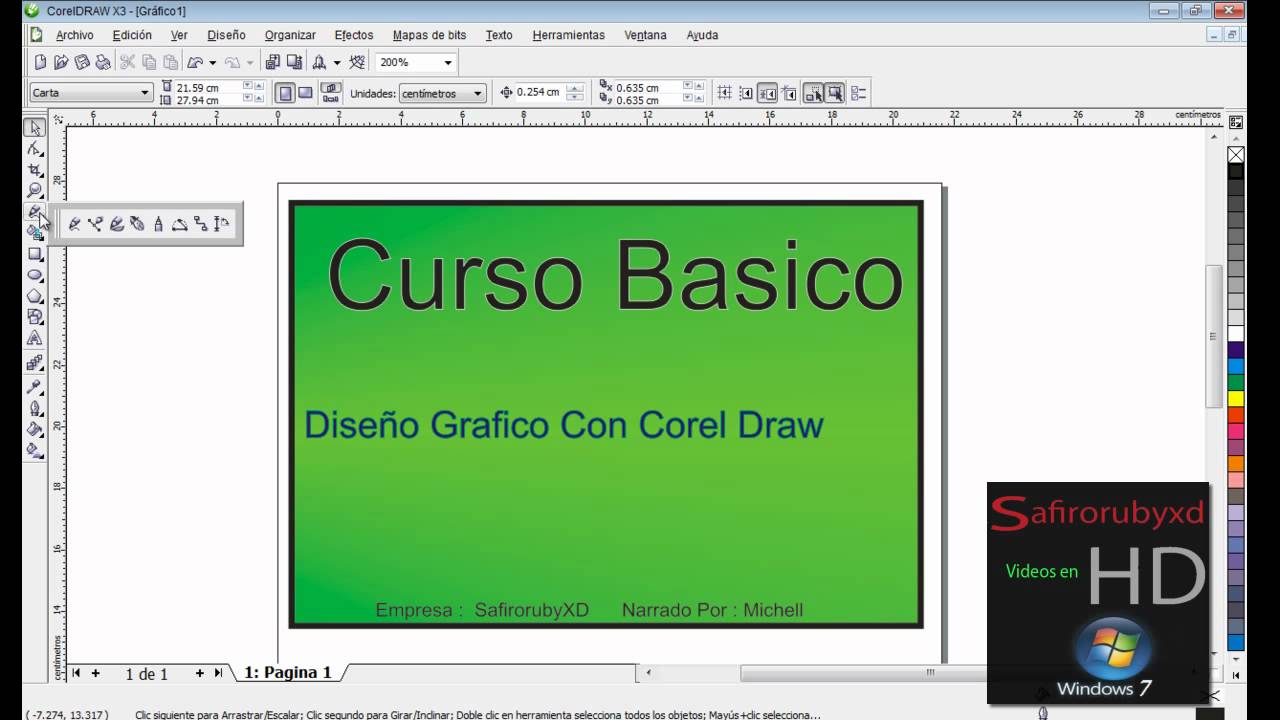Go to first page navigator button

[x=76, y=673]
